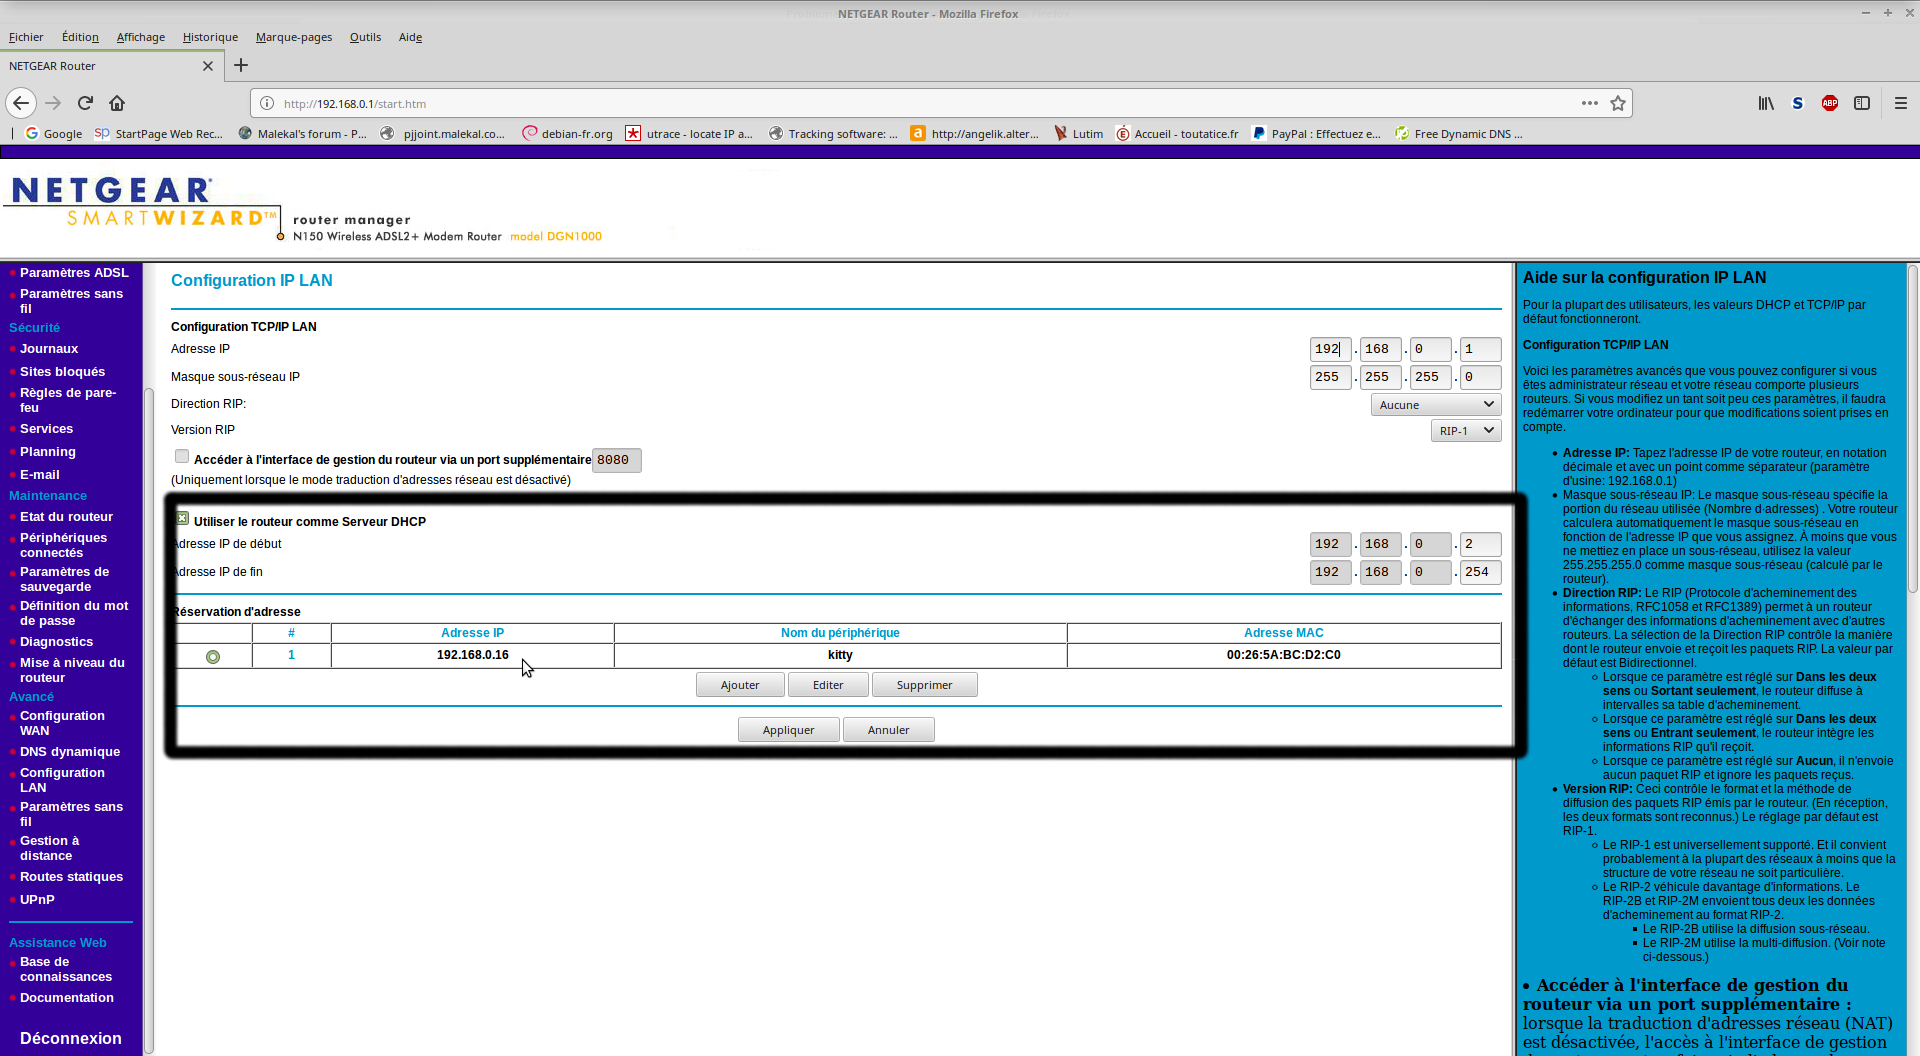Click help panel vertical scrollbar
This screenshot has height=1056, width=1920.
click(1913, 430)
